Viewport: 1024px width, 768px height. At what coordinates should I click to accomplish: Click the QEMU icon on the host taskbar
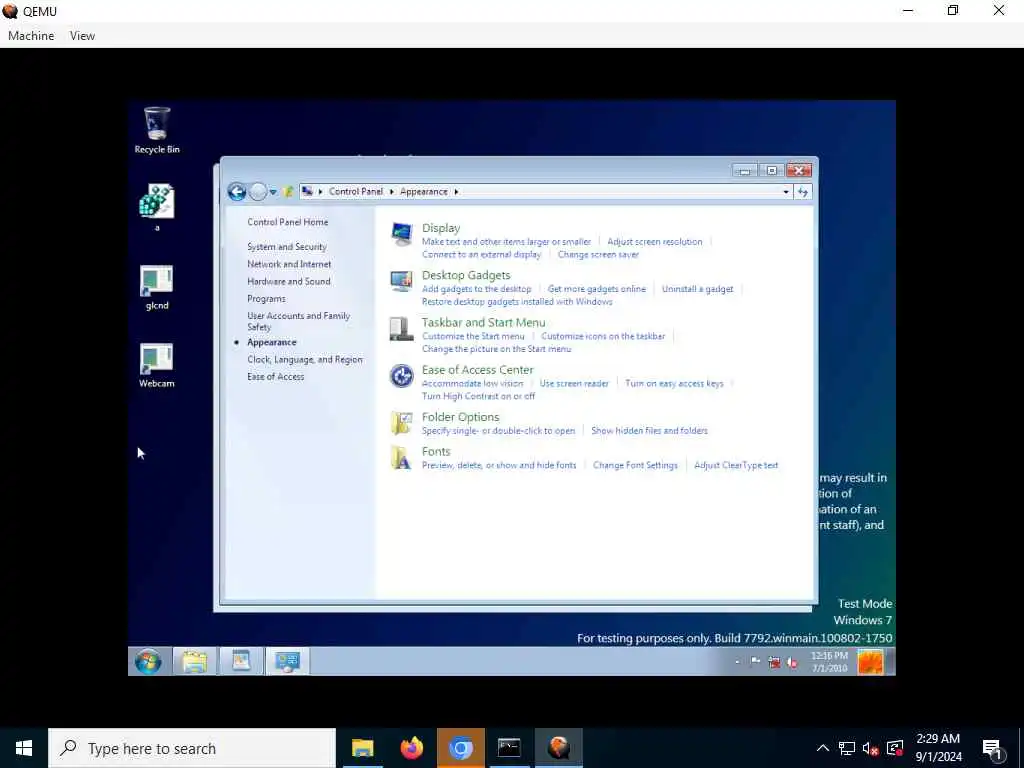[558, 748]
